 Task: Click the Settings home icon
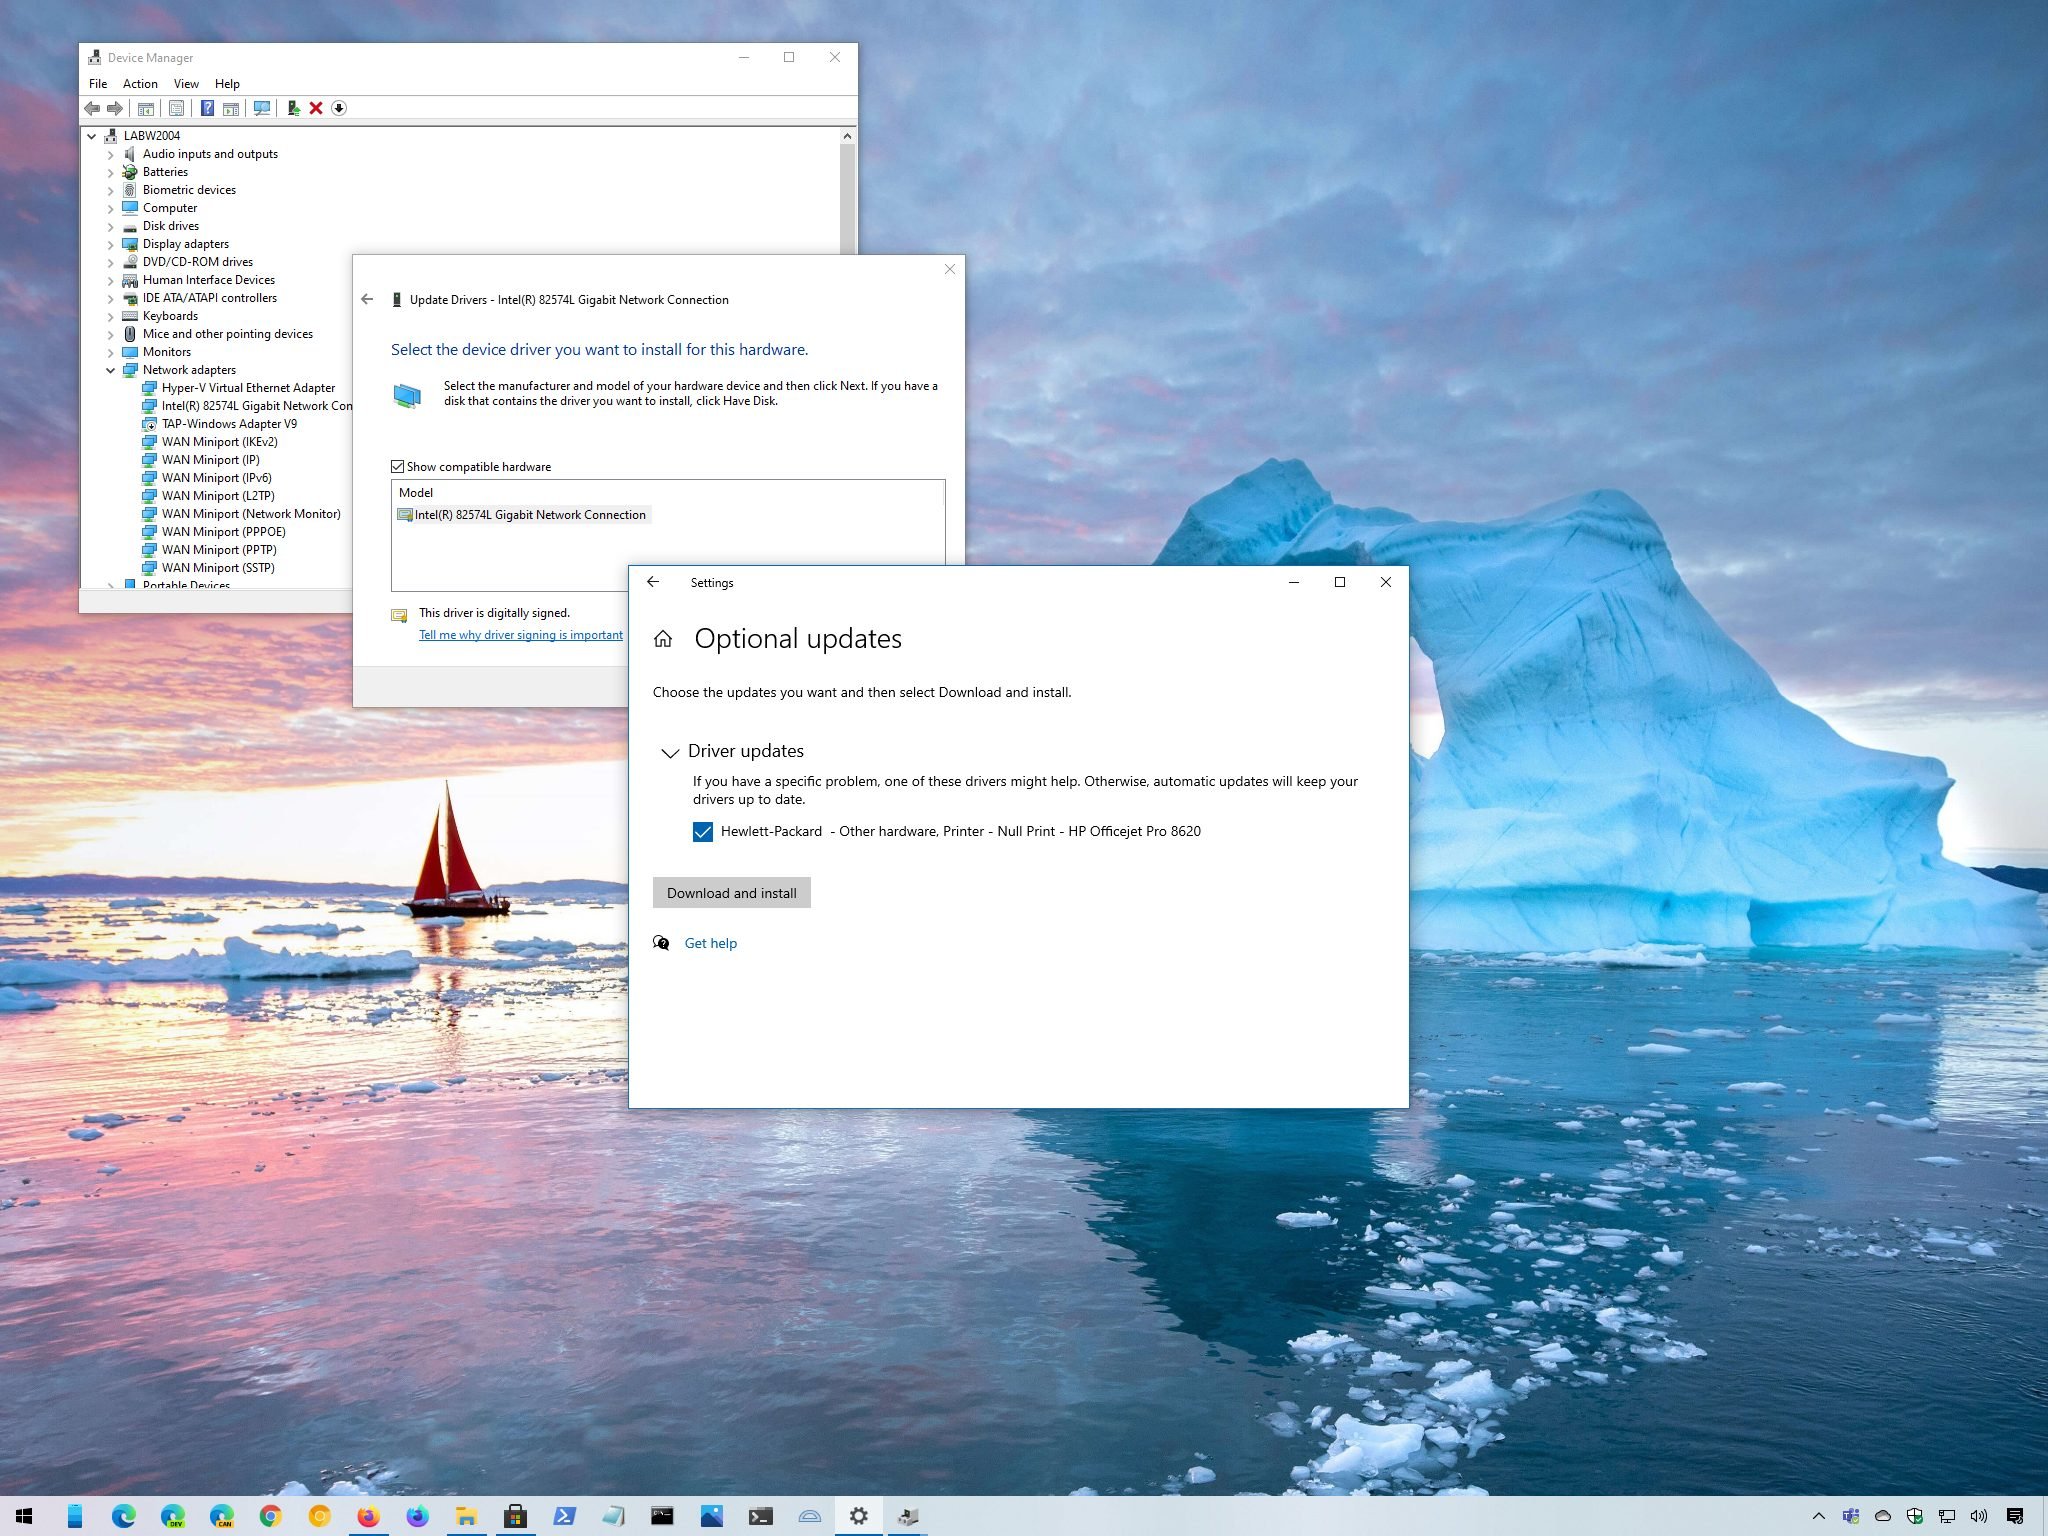coord(663,639)
